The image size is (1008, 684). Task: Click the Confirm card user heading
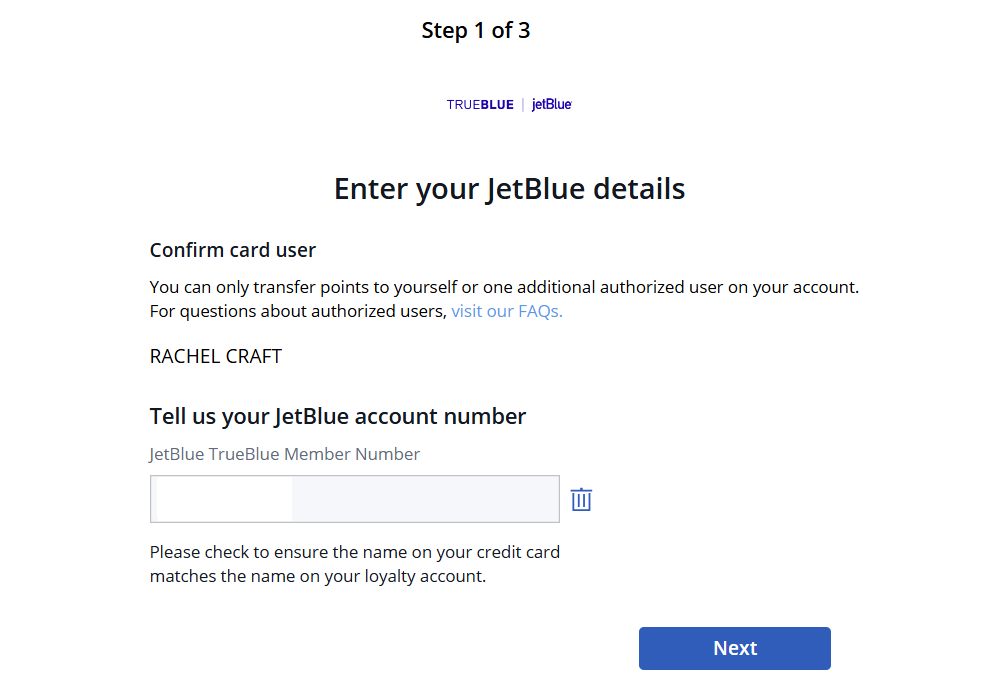pos(232,249)
